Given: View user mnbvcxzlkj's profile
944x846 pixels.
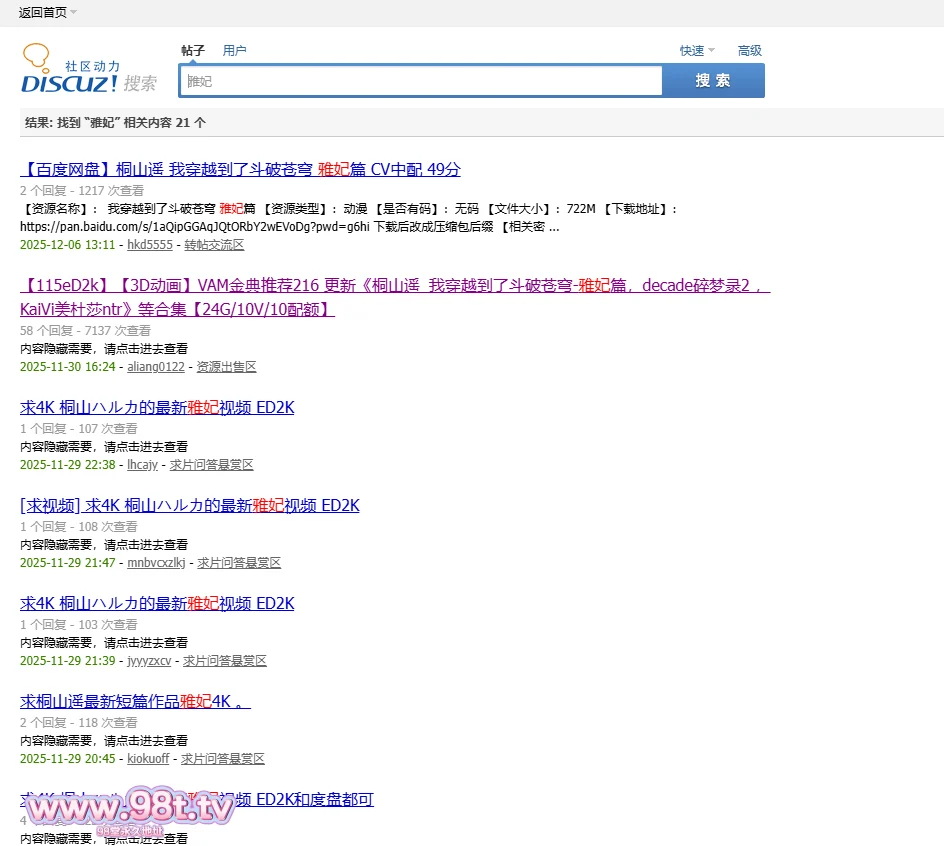Looking at the screenshot, I should coord(156,563).
